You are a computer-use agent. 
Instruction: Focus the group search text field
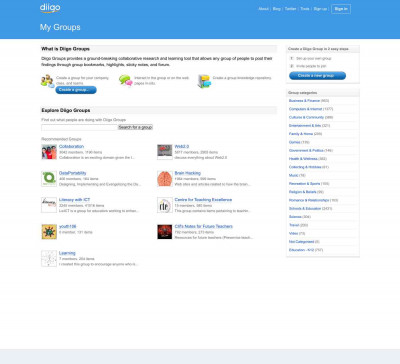(79, 127)
